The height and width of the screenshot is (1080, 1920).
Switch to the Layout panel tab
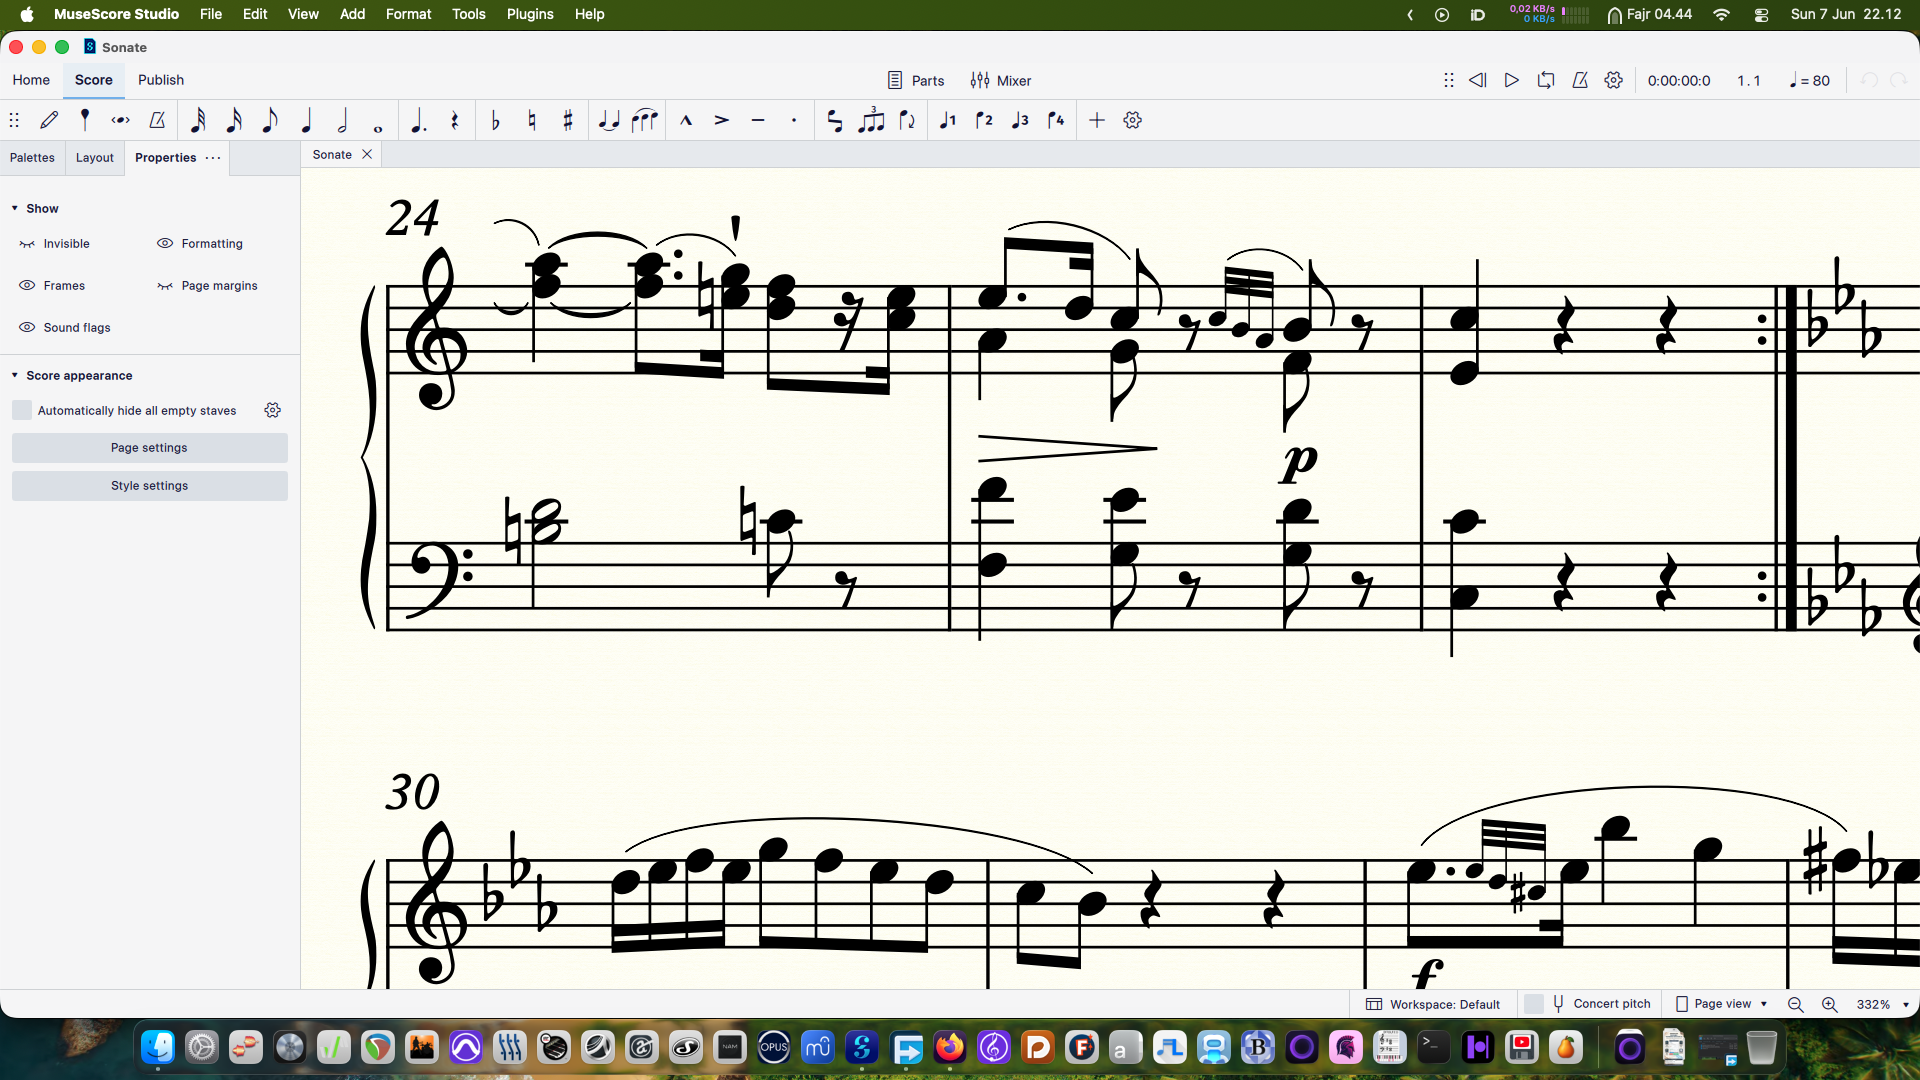[95, 158]
